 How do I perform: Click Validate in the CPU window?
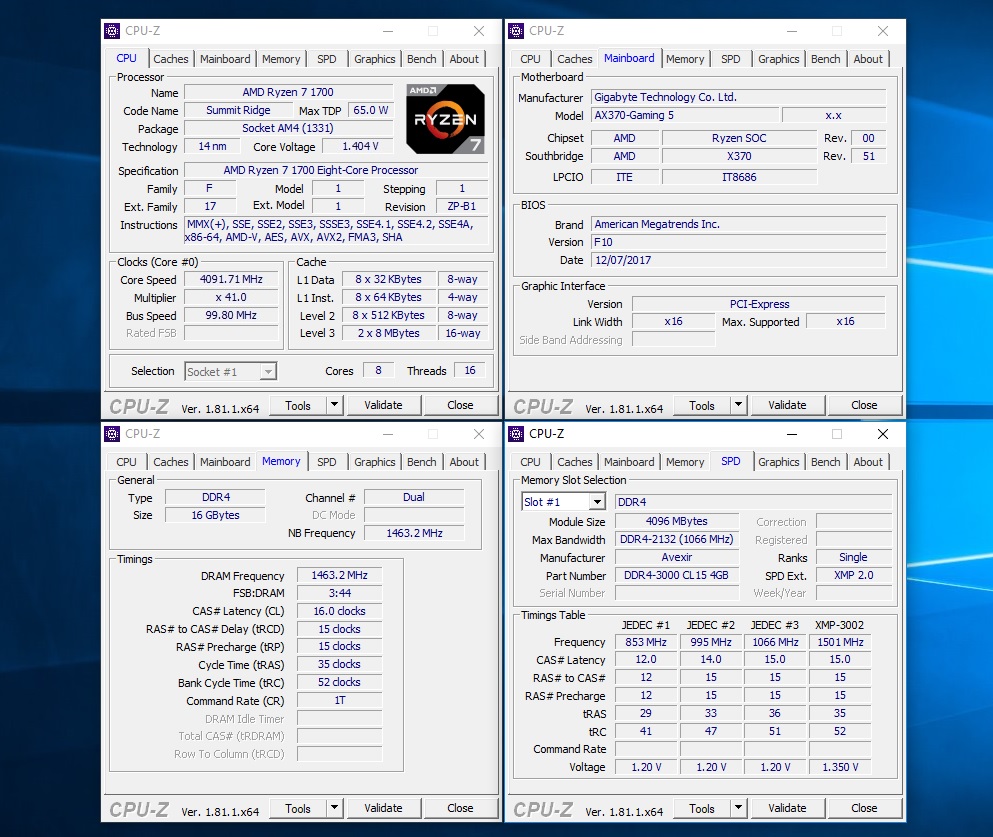pyautogui.click(x=383, y=405)
